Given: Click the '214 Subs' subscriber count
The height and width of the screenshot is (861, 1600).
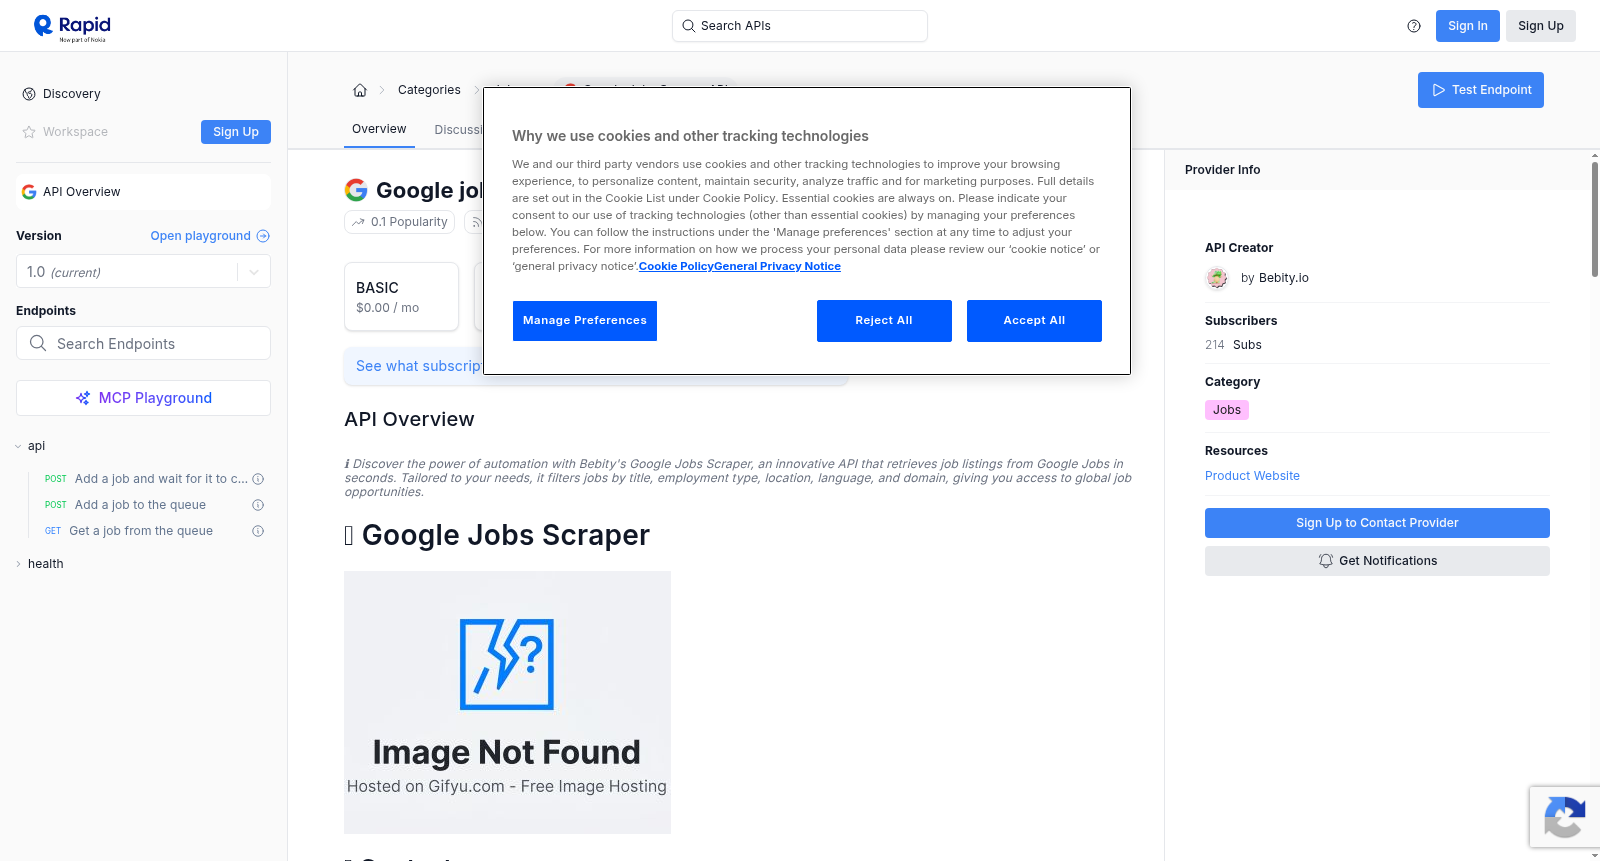Looking at the screenshot, I should click(x=1233, y=345).
